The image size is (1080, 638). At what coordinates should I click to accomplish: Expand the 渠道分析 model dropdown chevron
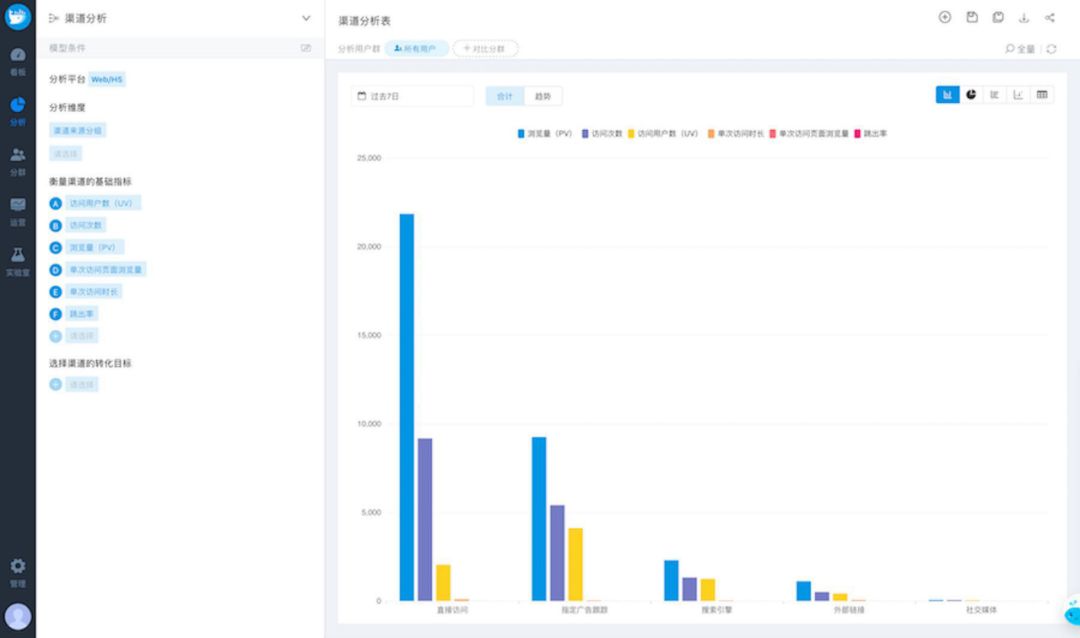(x=306, y=18)
